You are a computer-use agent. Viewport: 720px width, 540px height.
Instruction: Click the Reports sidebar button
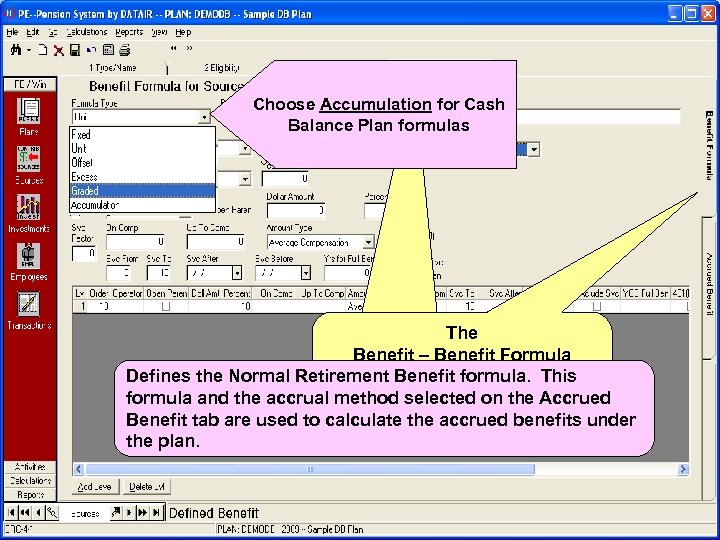(x=30, y=495)
